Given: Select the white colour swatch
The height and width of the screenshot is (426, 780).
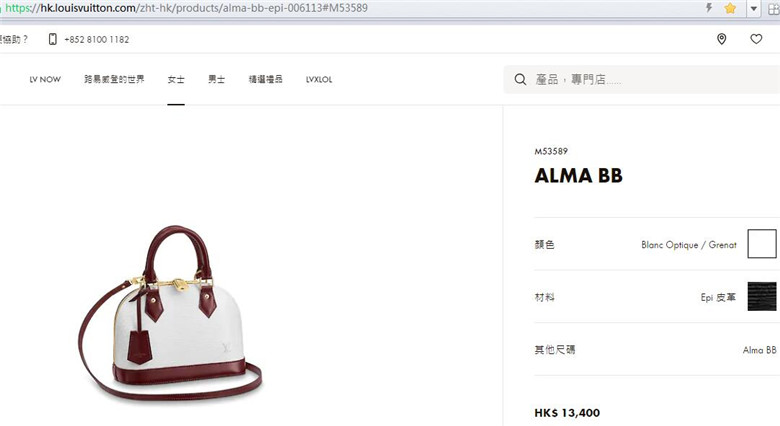Looking at the screenshot, I should 762,244.
